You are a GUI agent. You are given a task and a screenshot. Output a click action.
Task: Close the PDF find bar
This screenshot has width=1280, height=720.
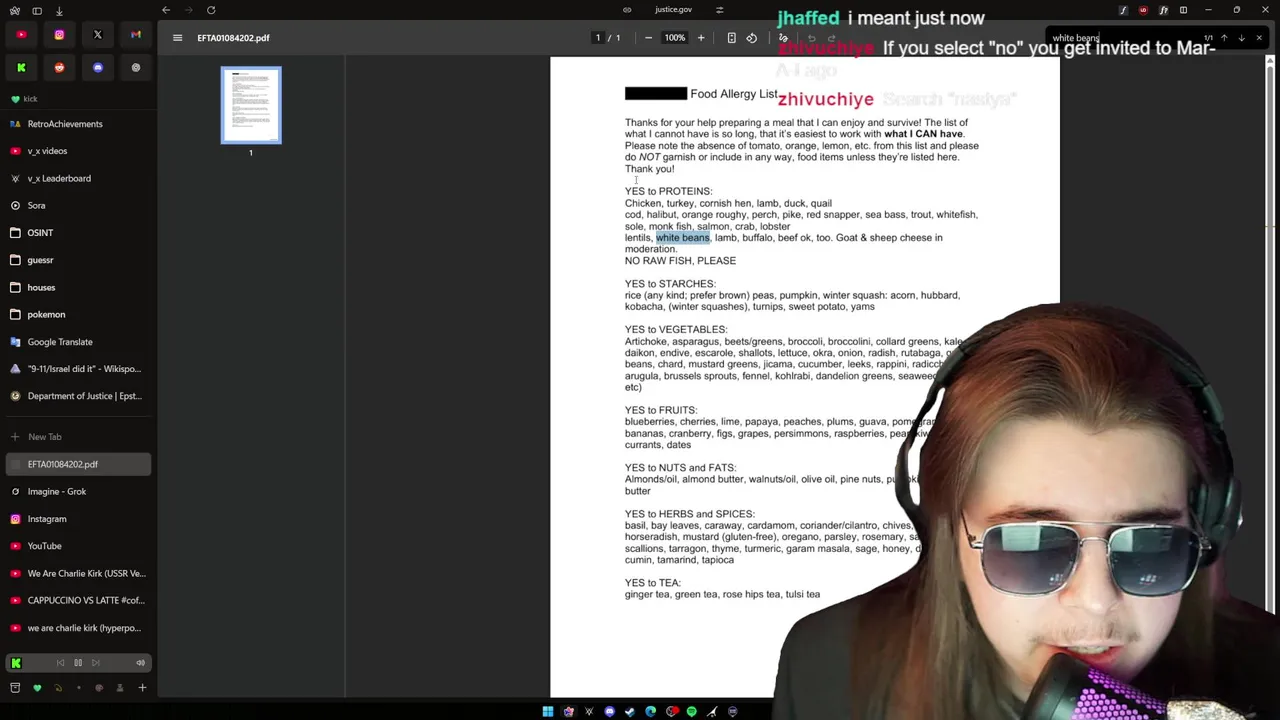click(x=1259, y=38)
